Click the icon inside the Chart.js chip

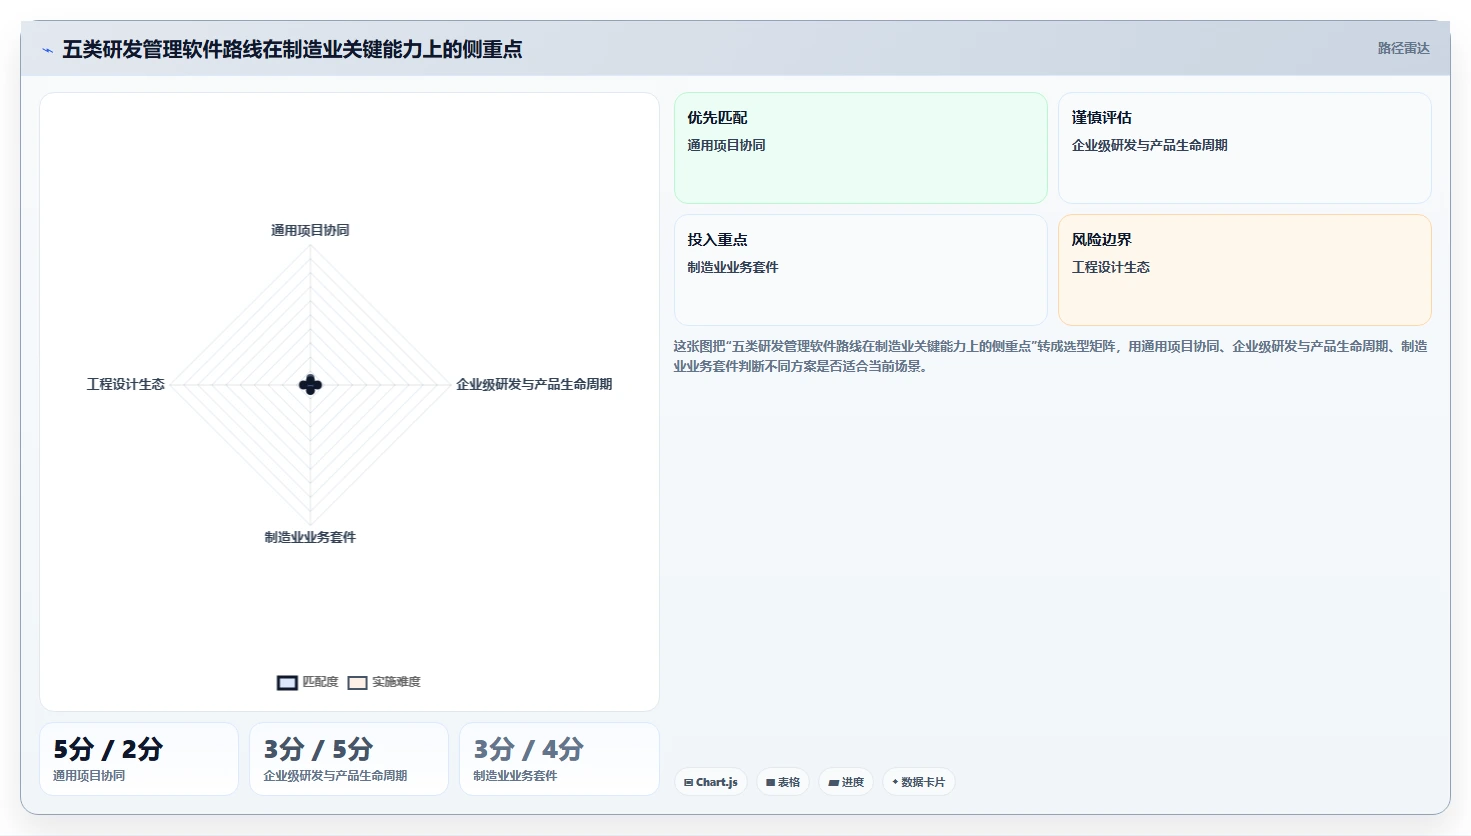coord(689,782)
